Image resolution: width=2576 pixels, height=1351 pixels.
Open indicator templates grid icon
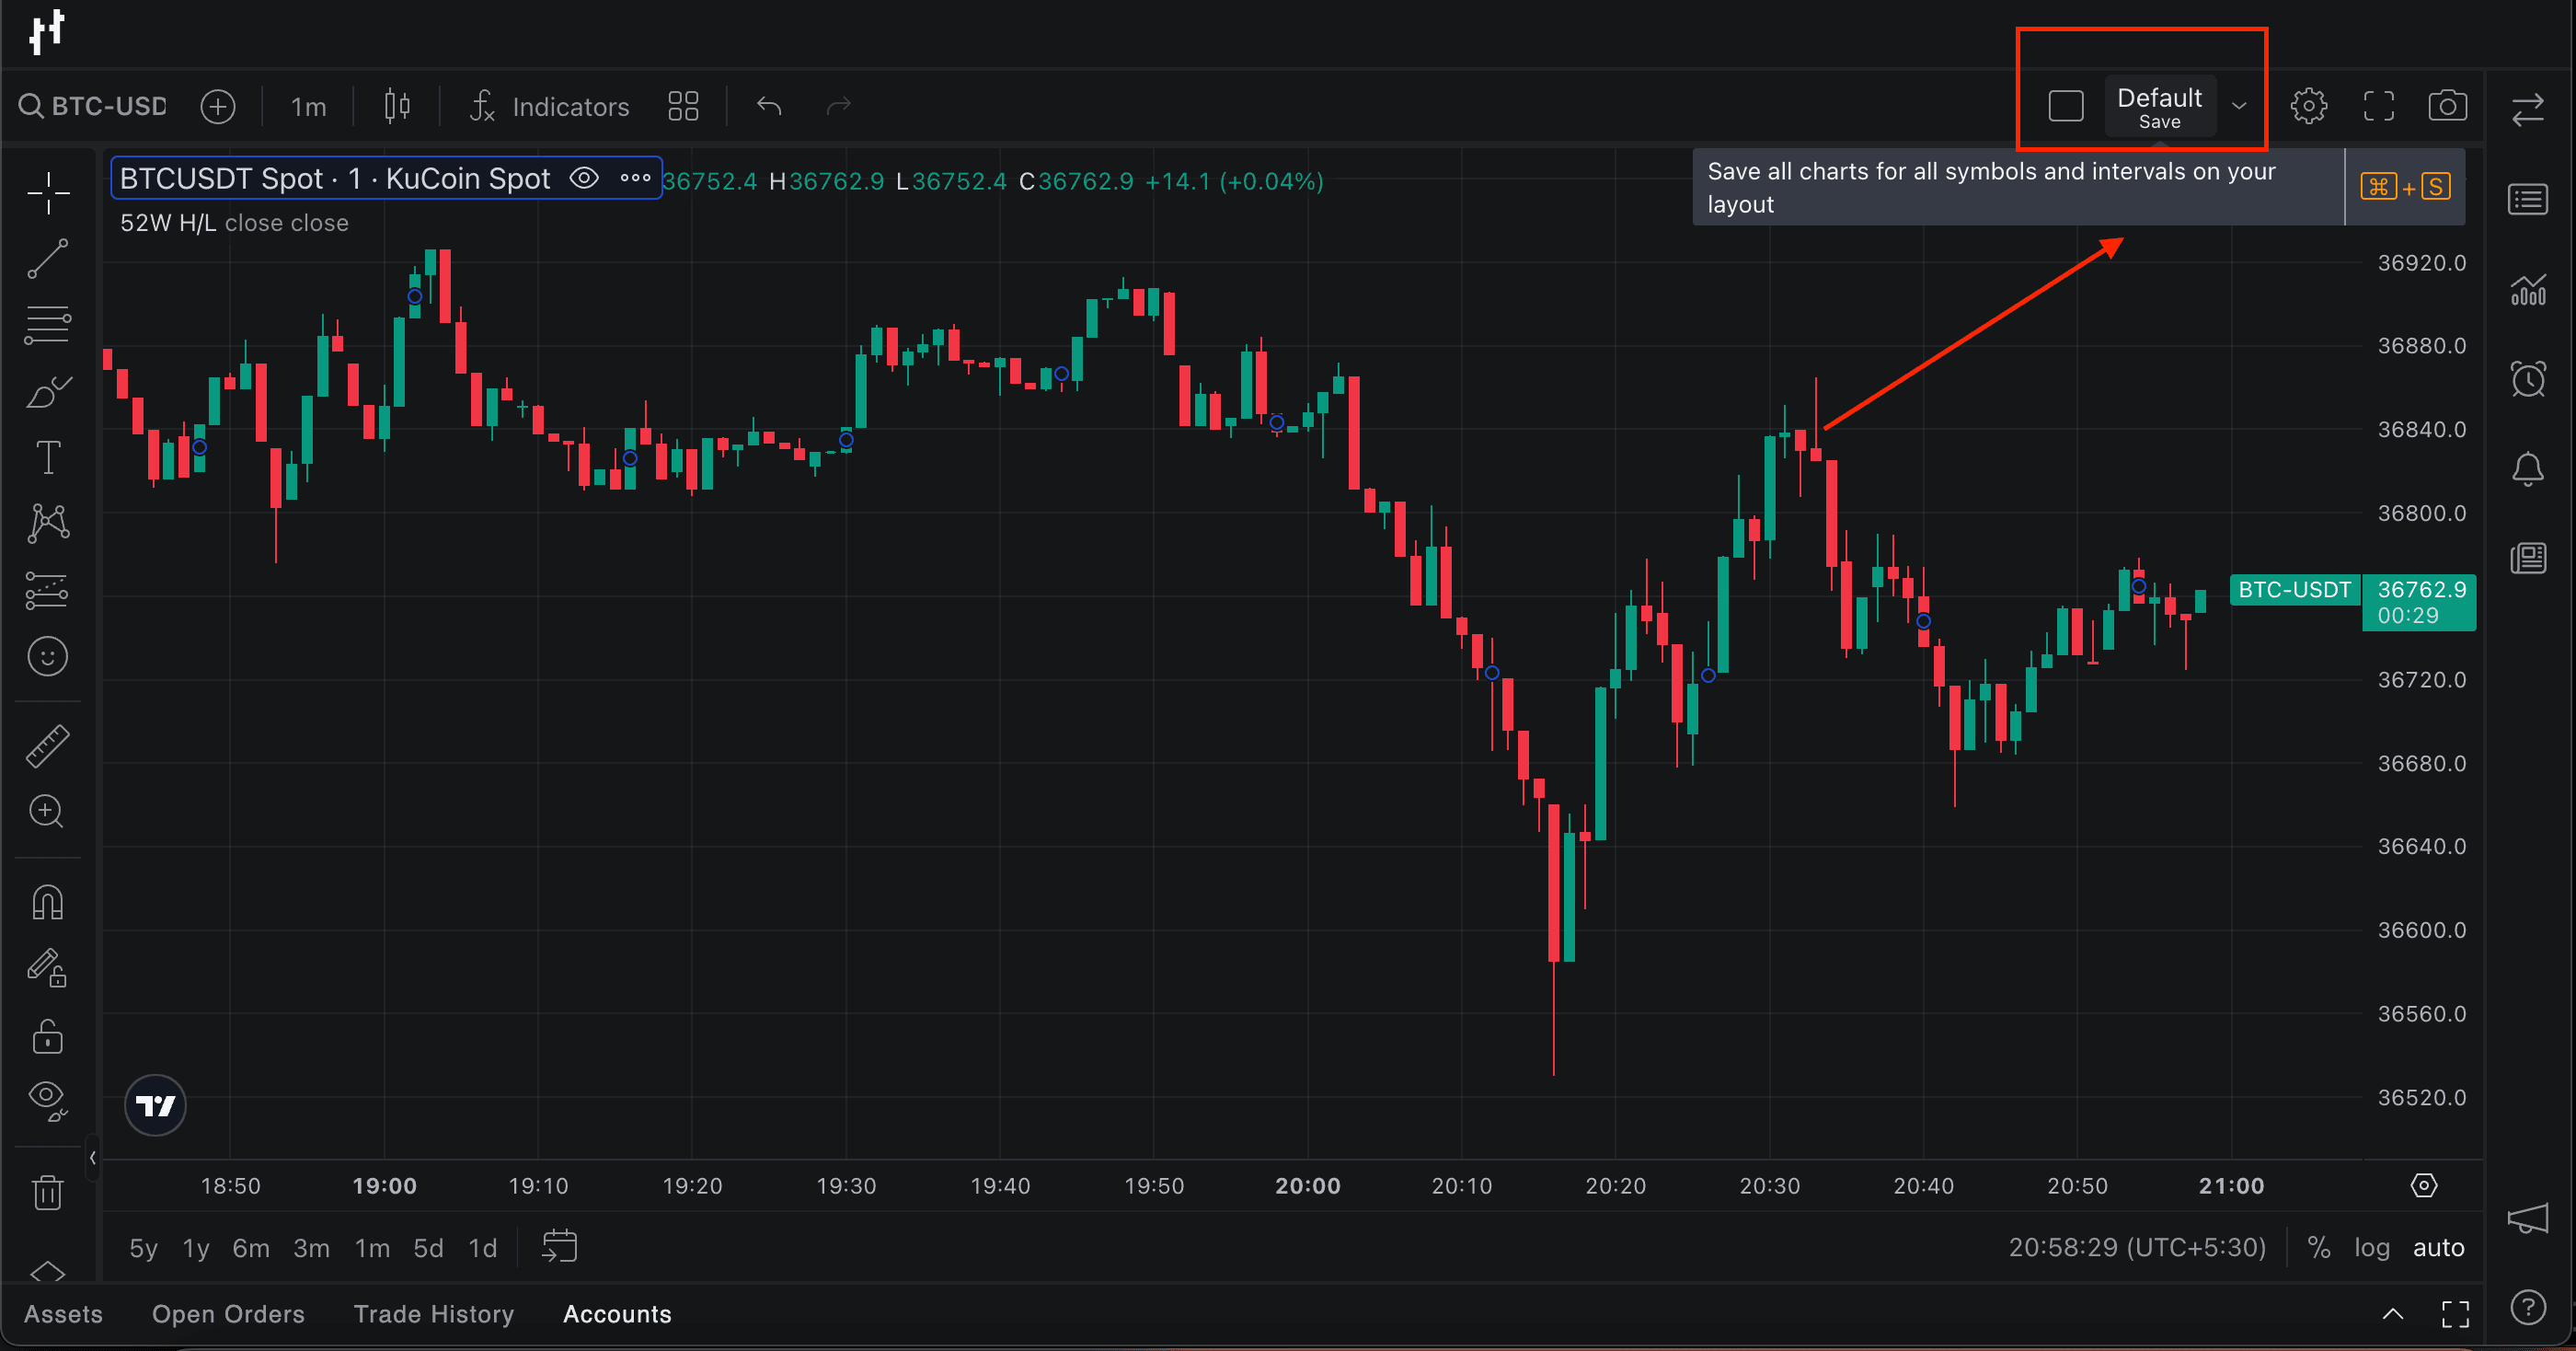pos(683,106)
